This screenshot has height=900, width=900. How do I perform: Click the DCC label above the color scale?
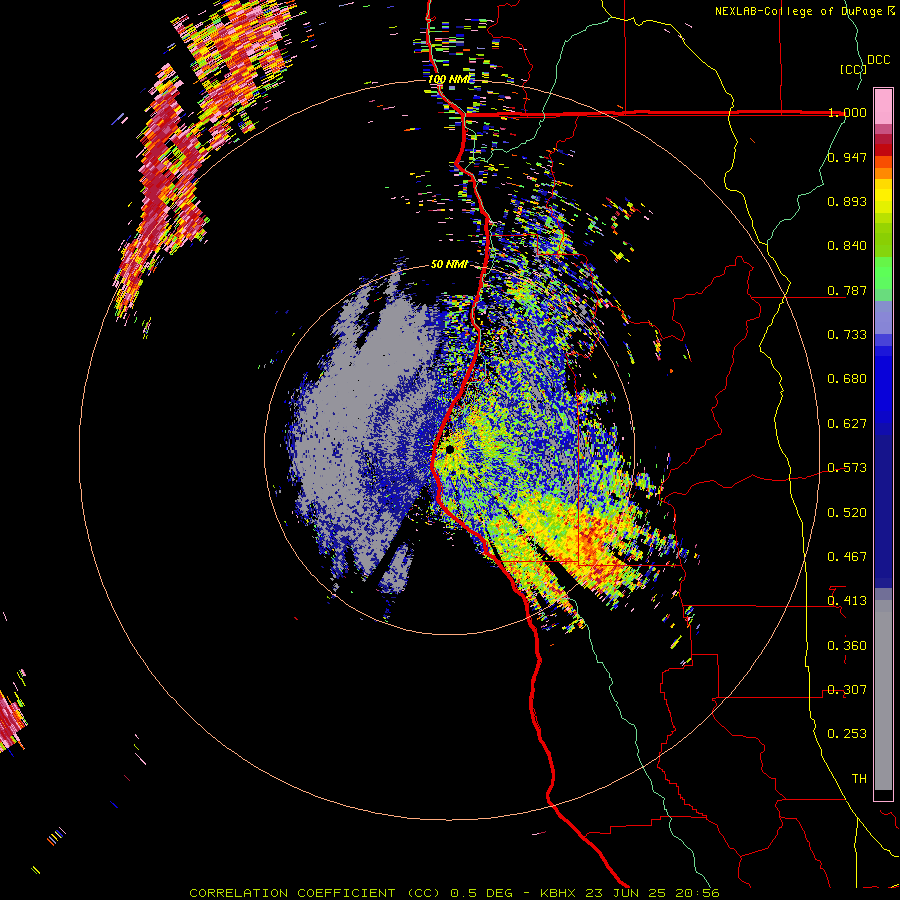click(878, 60)
